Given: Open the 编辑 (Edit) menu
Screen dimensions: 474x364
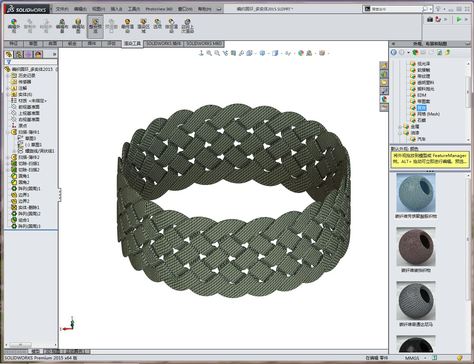Looking at the screenshot, I should click(80, 9).
